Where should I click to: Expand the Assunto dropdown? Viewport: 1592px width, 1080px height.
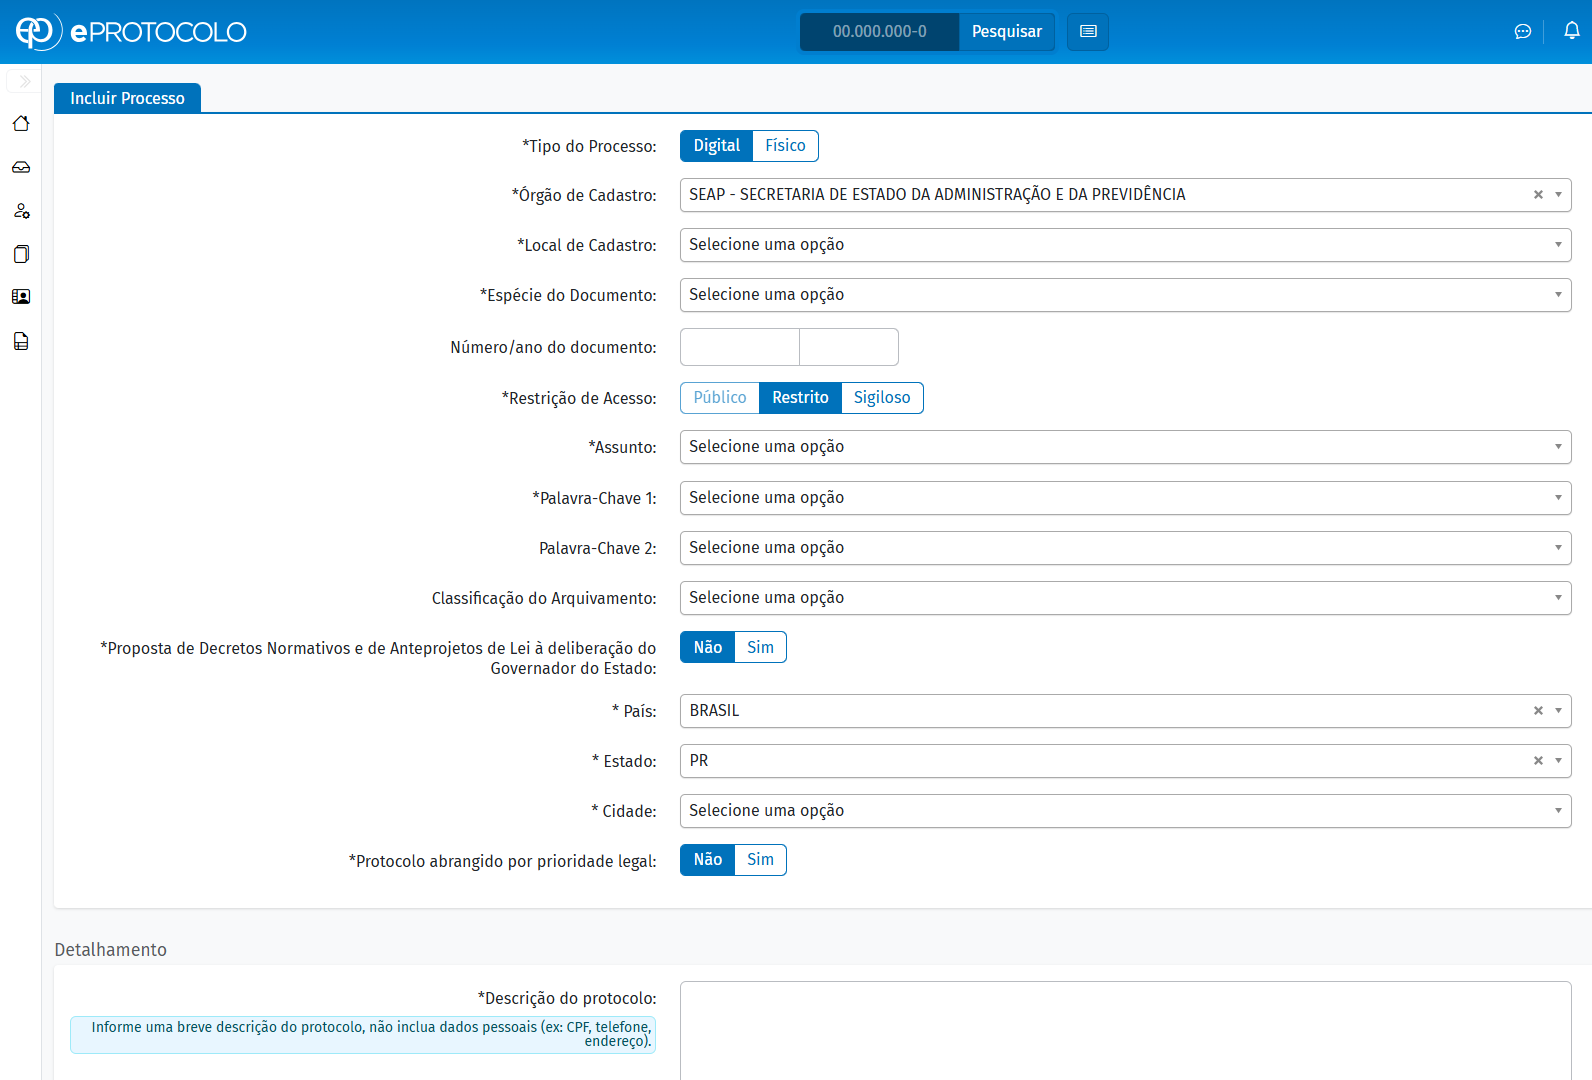1125,447
